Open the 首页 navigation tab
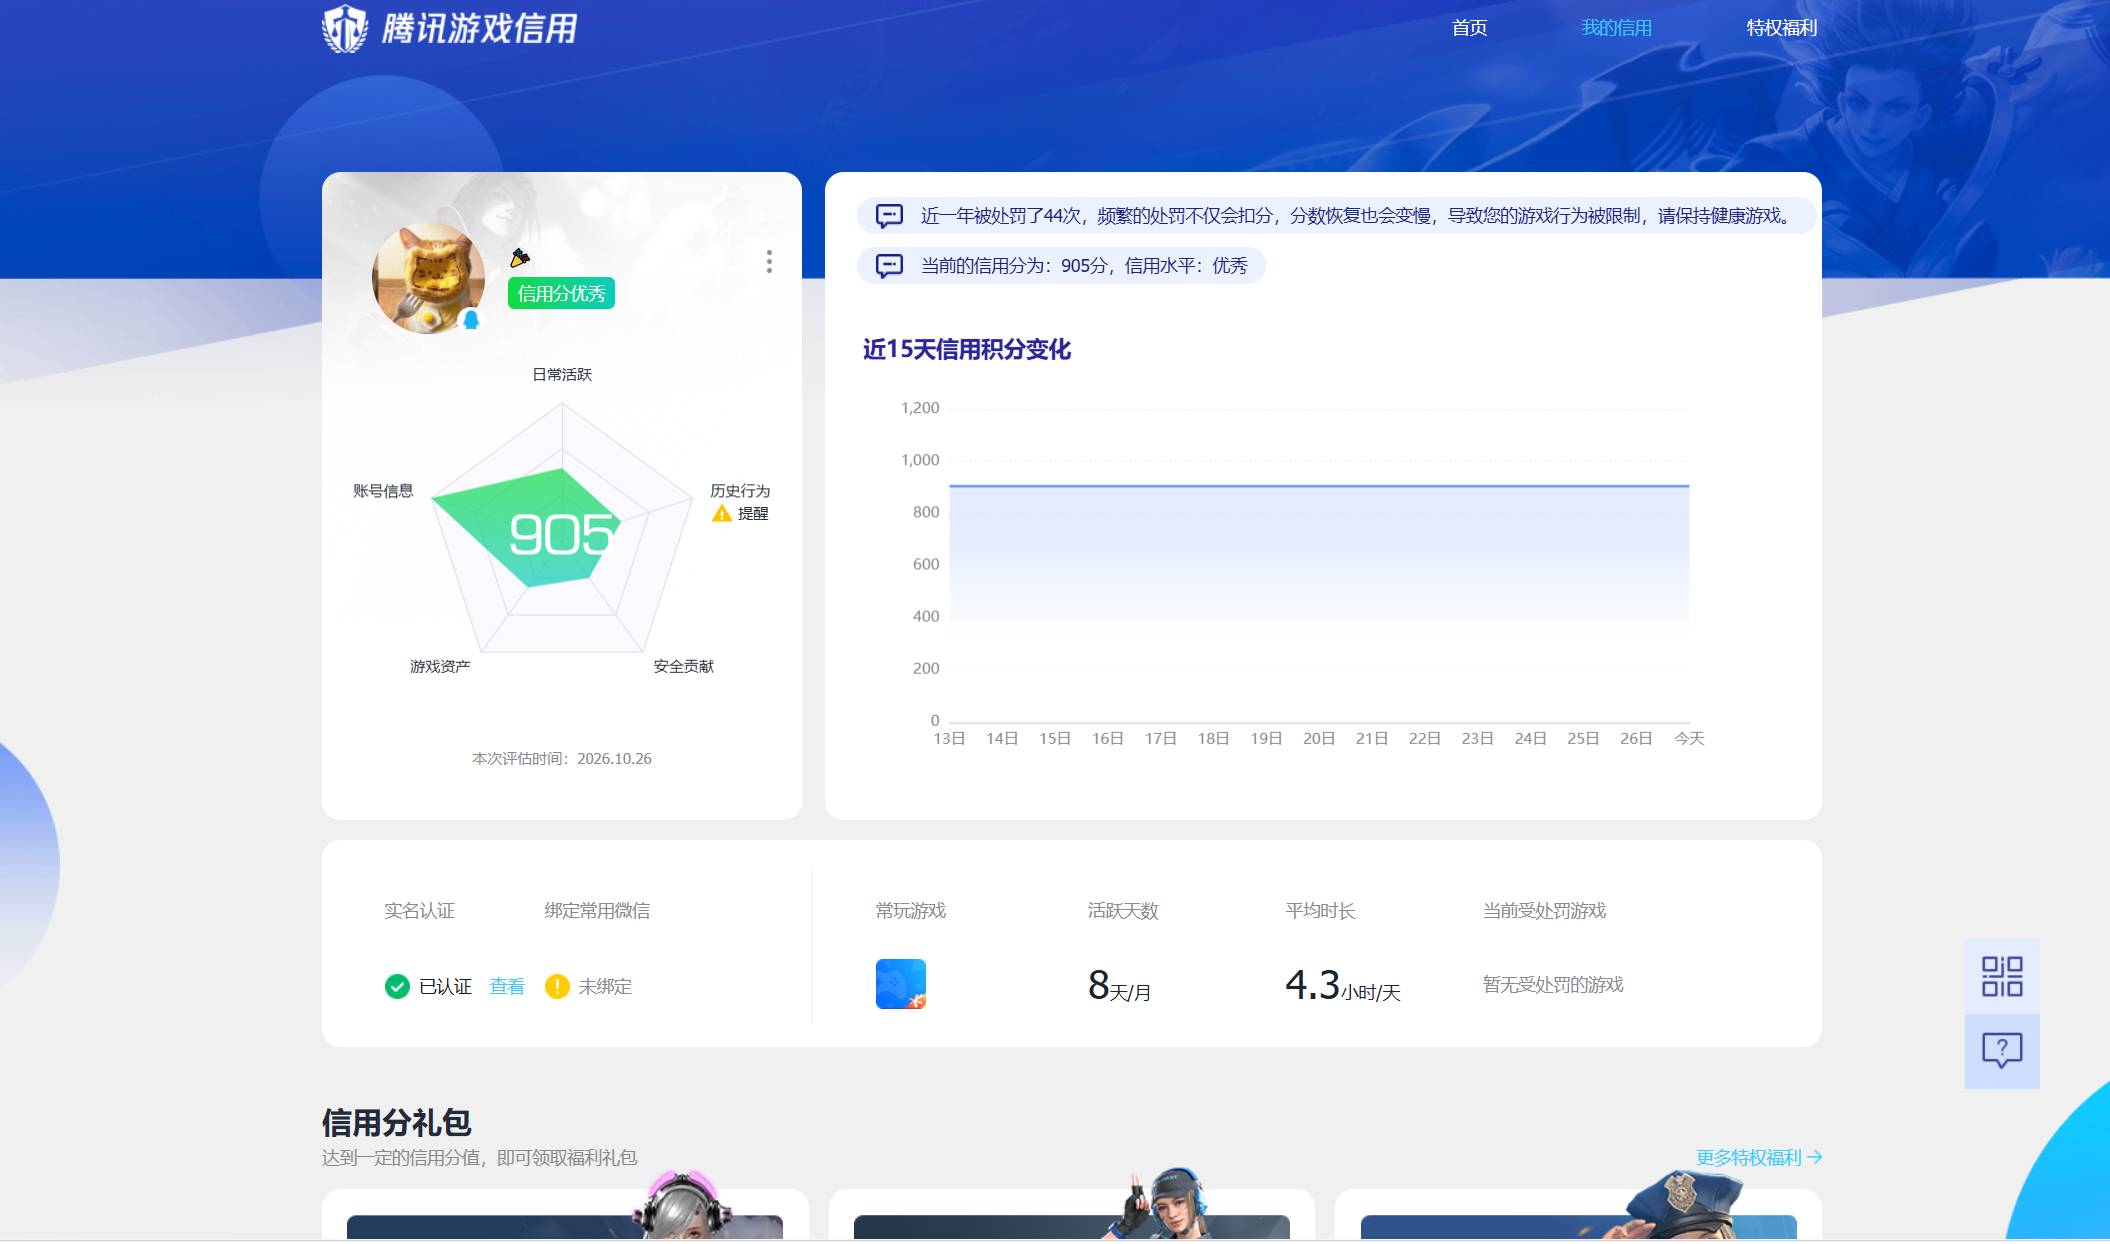 [1469, 28]
